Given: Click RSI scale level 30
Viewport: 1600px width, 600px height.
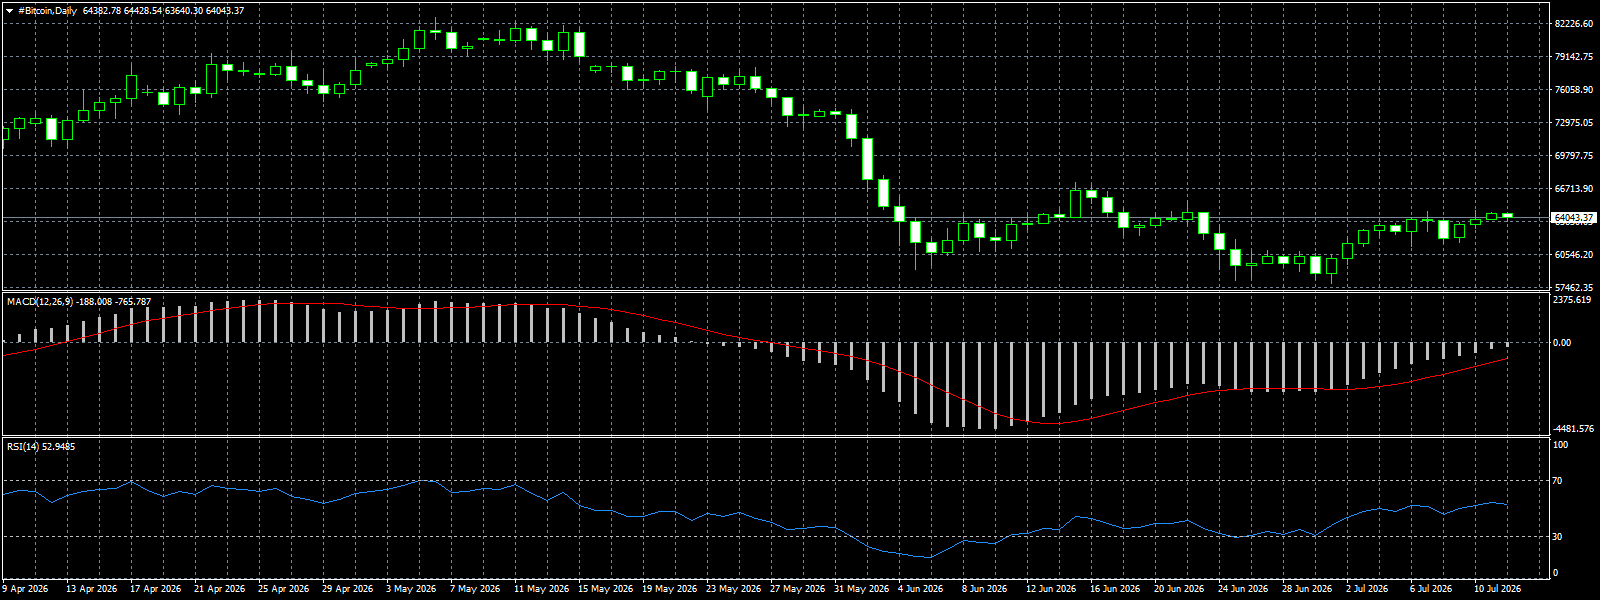Looking at the screenshot, I should pyautogui.click(x=1558, y=537).
